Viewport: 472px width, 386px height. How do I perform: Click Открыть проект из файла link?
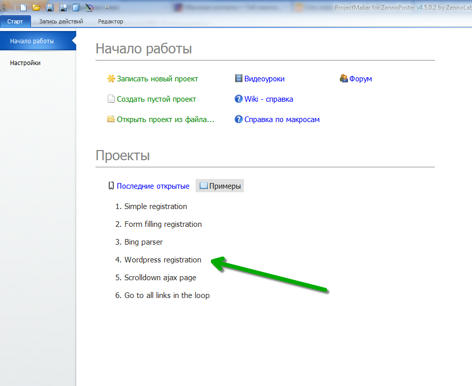[165, 119]
